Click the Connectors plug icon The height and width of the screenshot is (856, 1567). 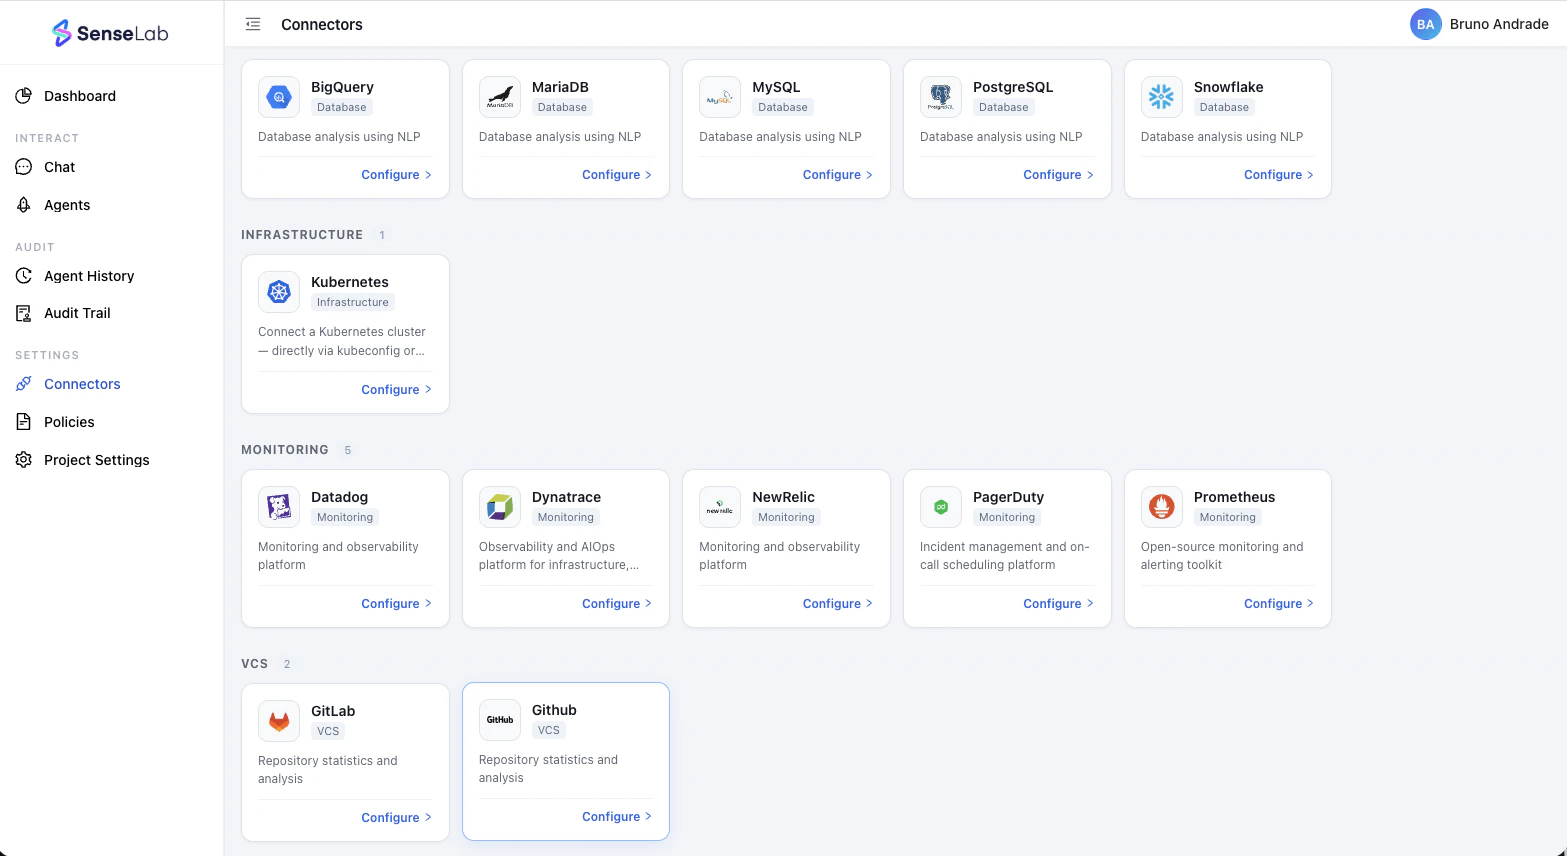coord(24,384)
